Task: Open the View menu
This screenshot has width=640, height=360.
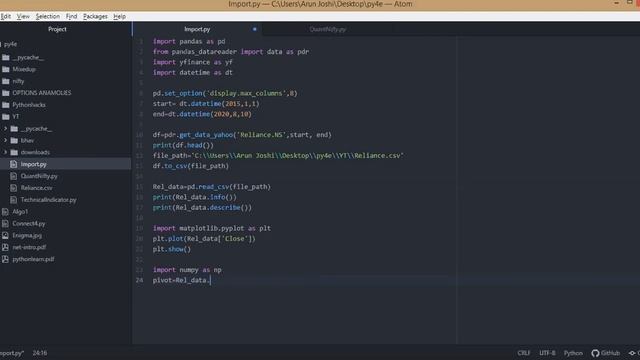Action: pos(23,16)
